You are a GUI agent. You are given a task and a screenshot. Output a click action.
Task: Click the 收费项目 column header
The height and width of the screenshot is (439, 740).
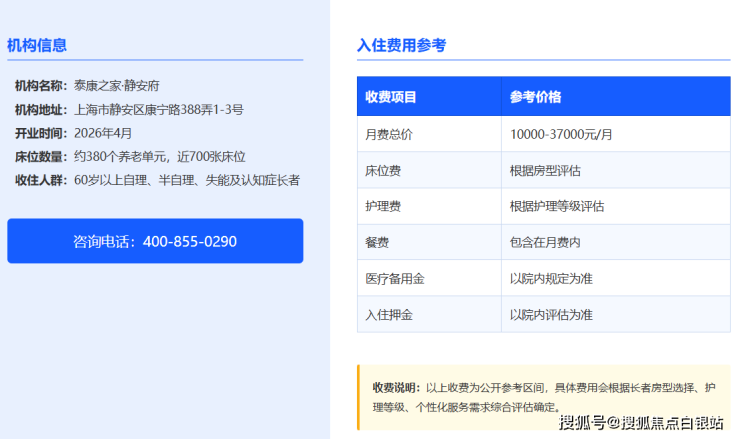[x=429, y=96]
